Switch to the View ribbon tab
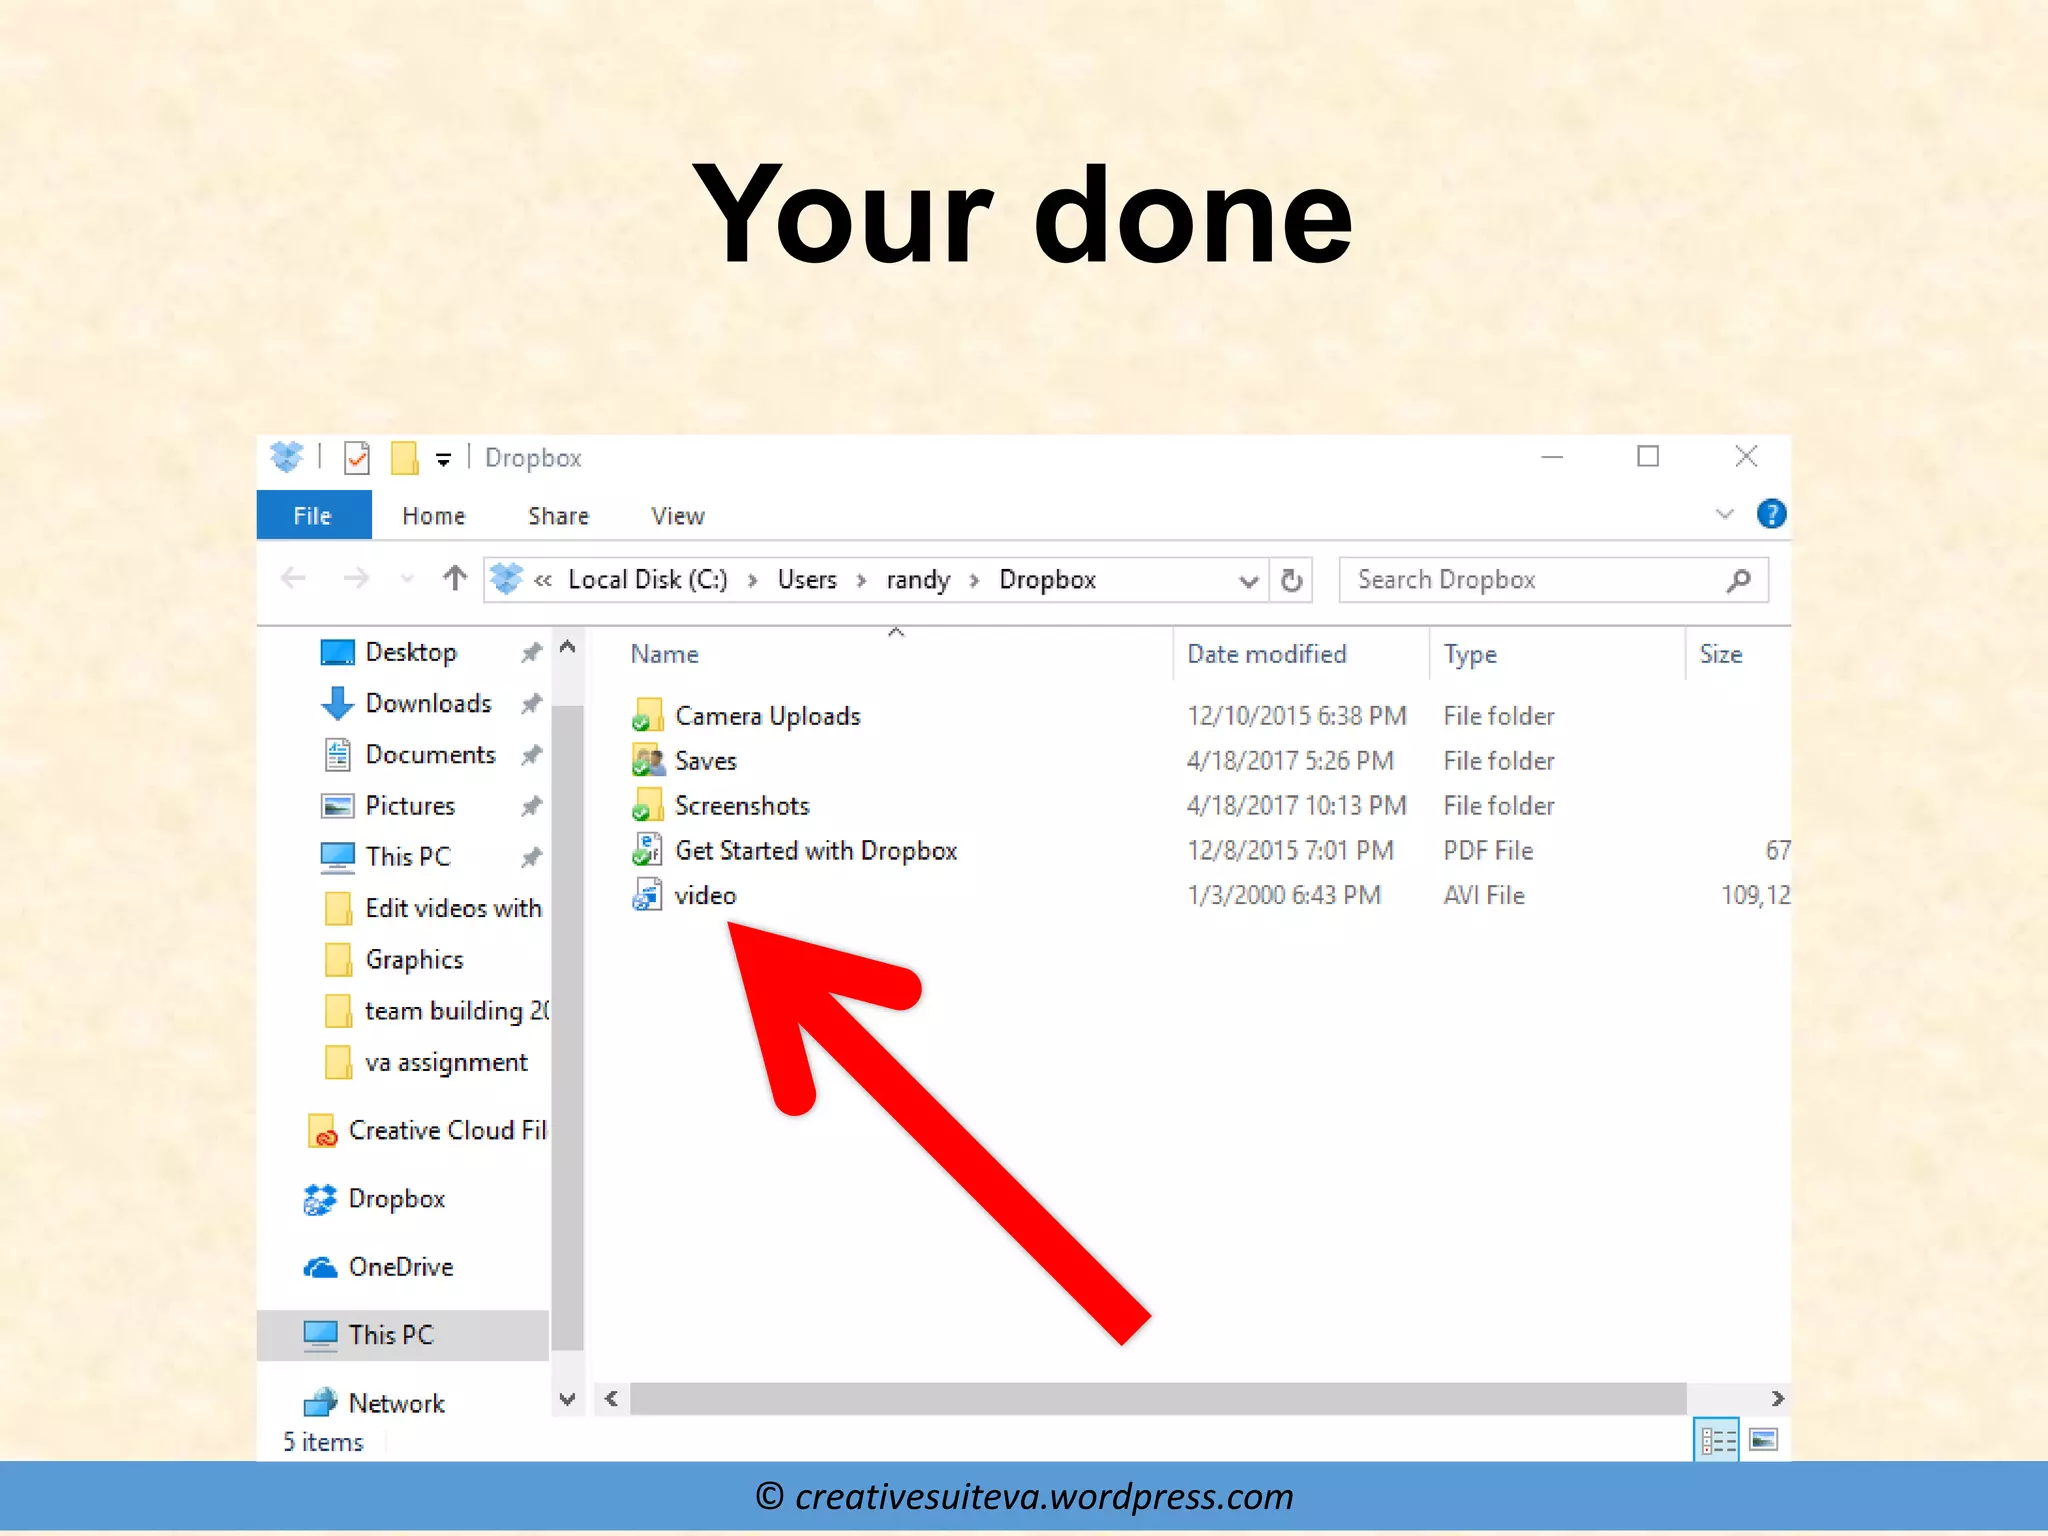Screen dimensions: 2048x1536 coord(677,516)
